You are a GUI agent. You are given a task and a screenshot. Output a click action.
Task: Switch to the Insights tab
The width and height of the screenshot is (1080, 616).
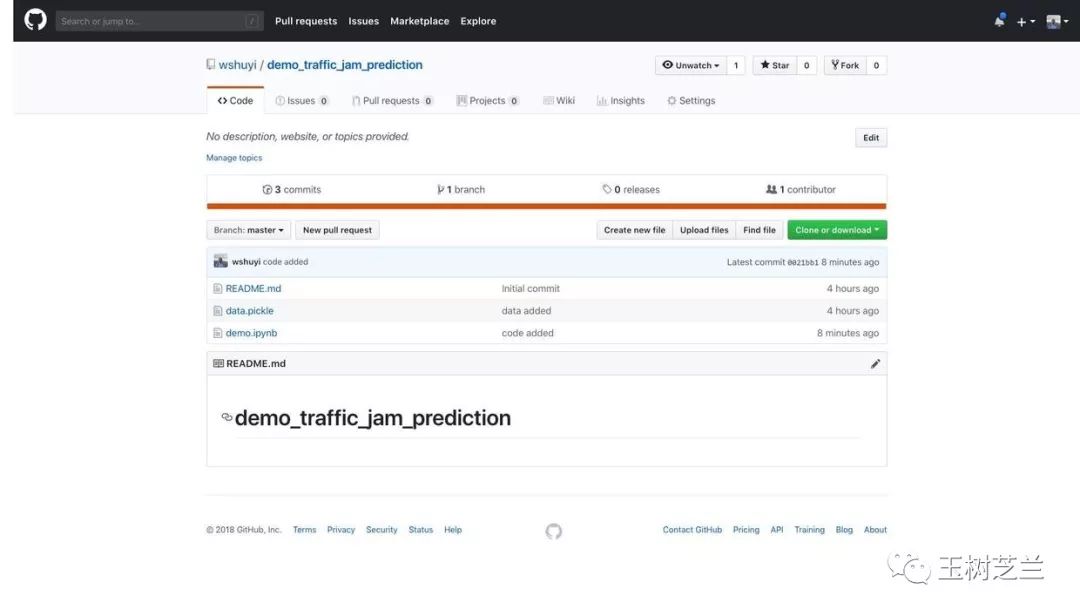(621, 101)
